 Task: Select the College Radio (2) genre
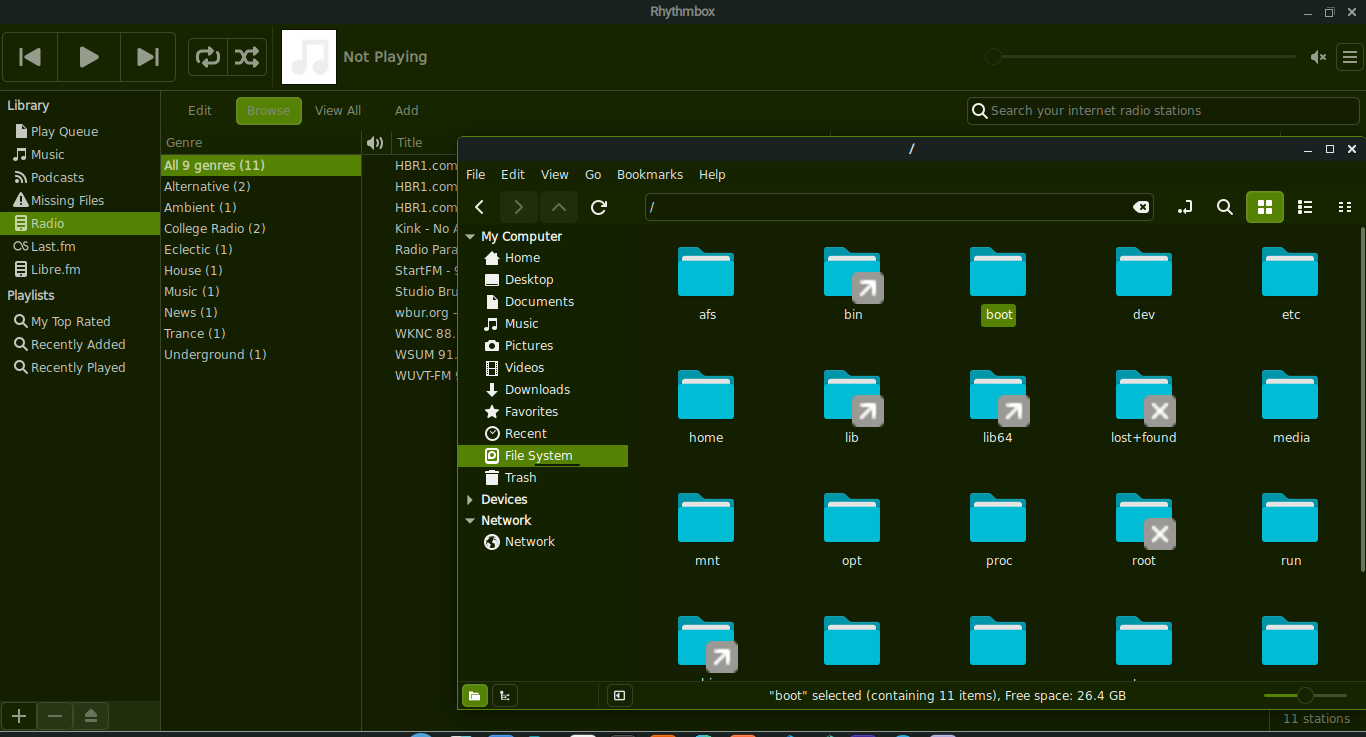(260, 228)
